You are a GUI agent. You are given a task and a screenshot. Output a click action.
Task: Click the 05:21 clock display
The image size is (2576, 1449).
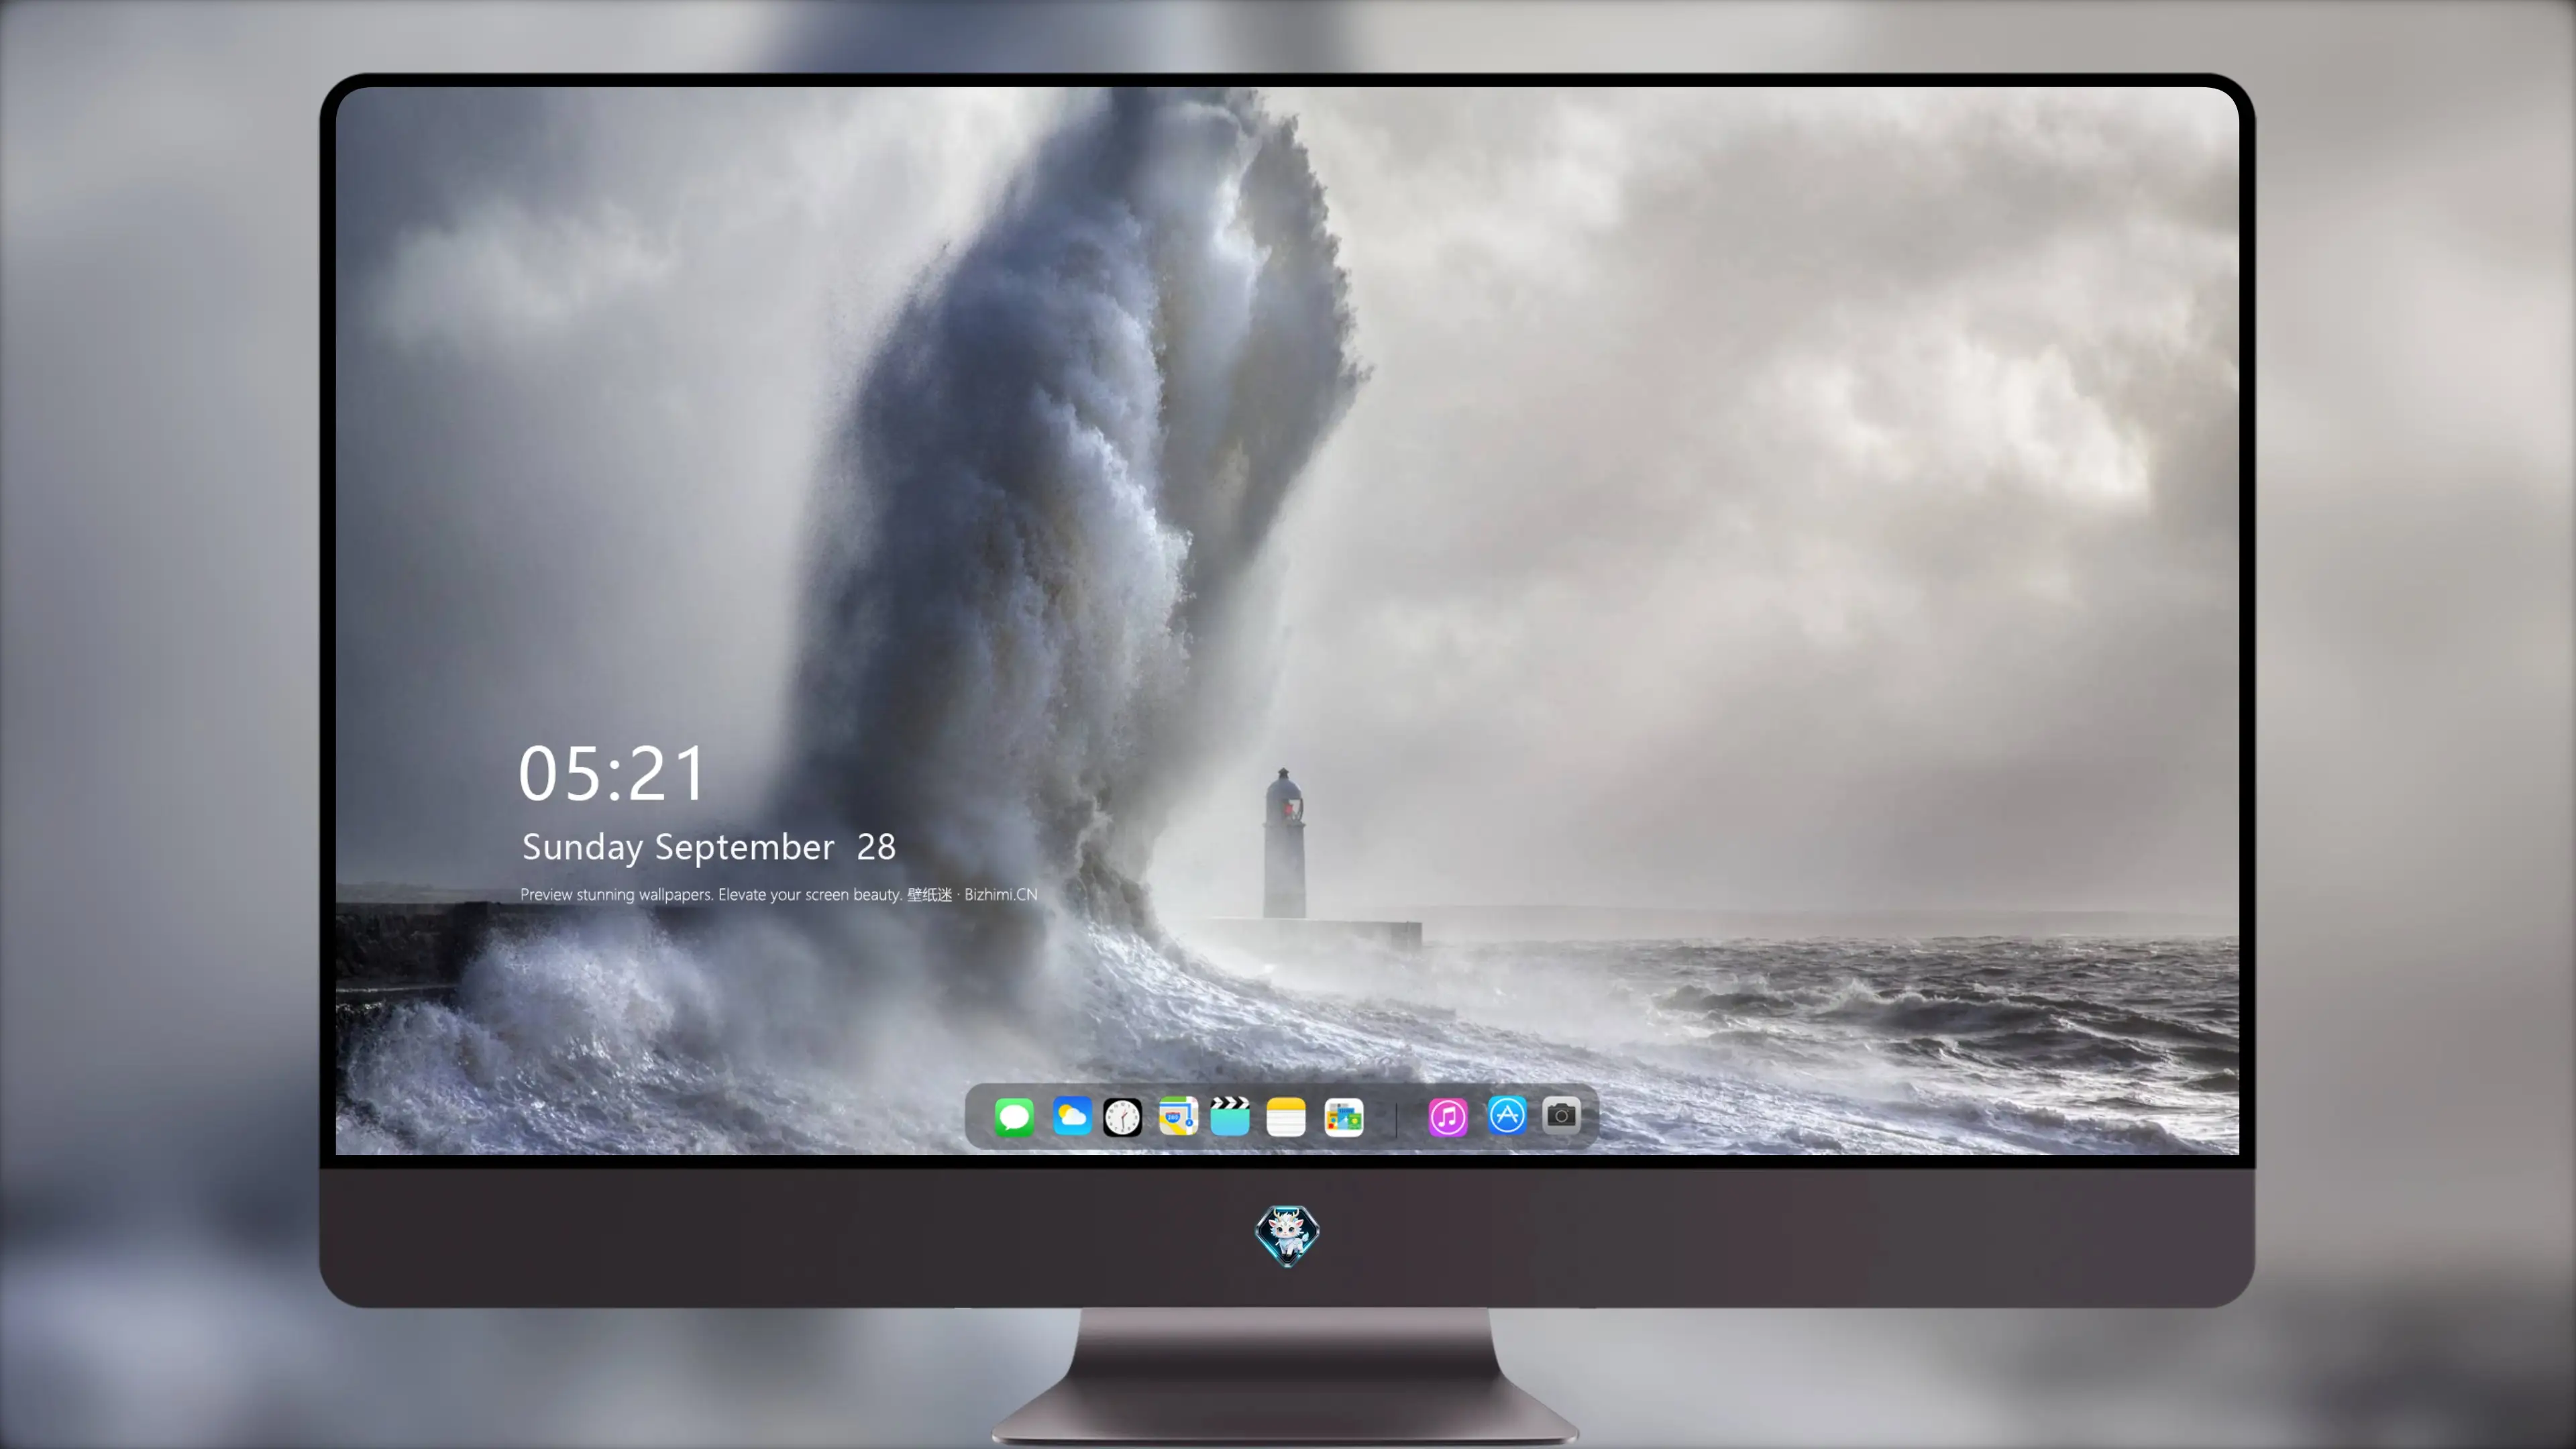point(612,774)
